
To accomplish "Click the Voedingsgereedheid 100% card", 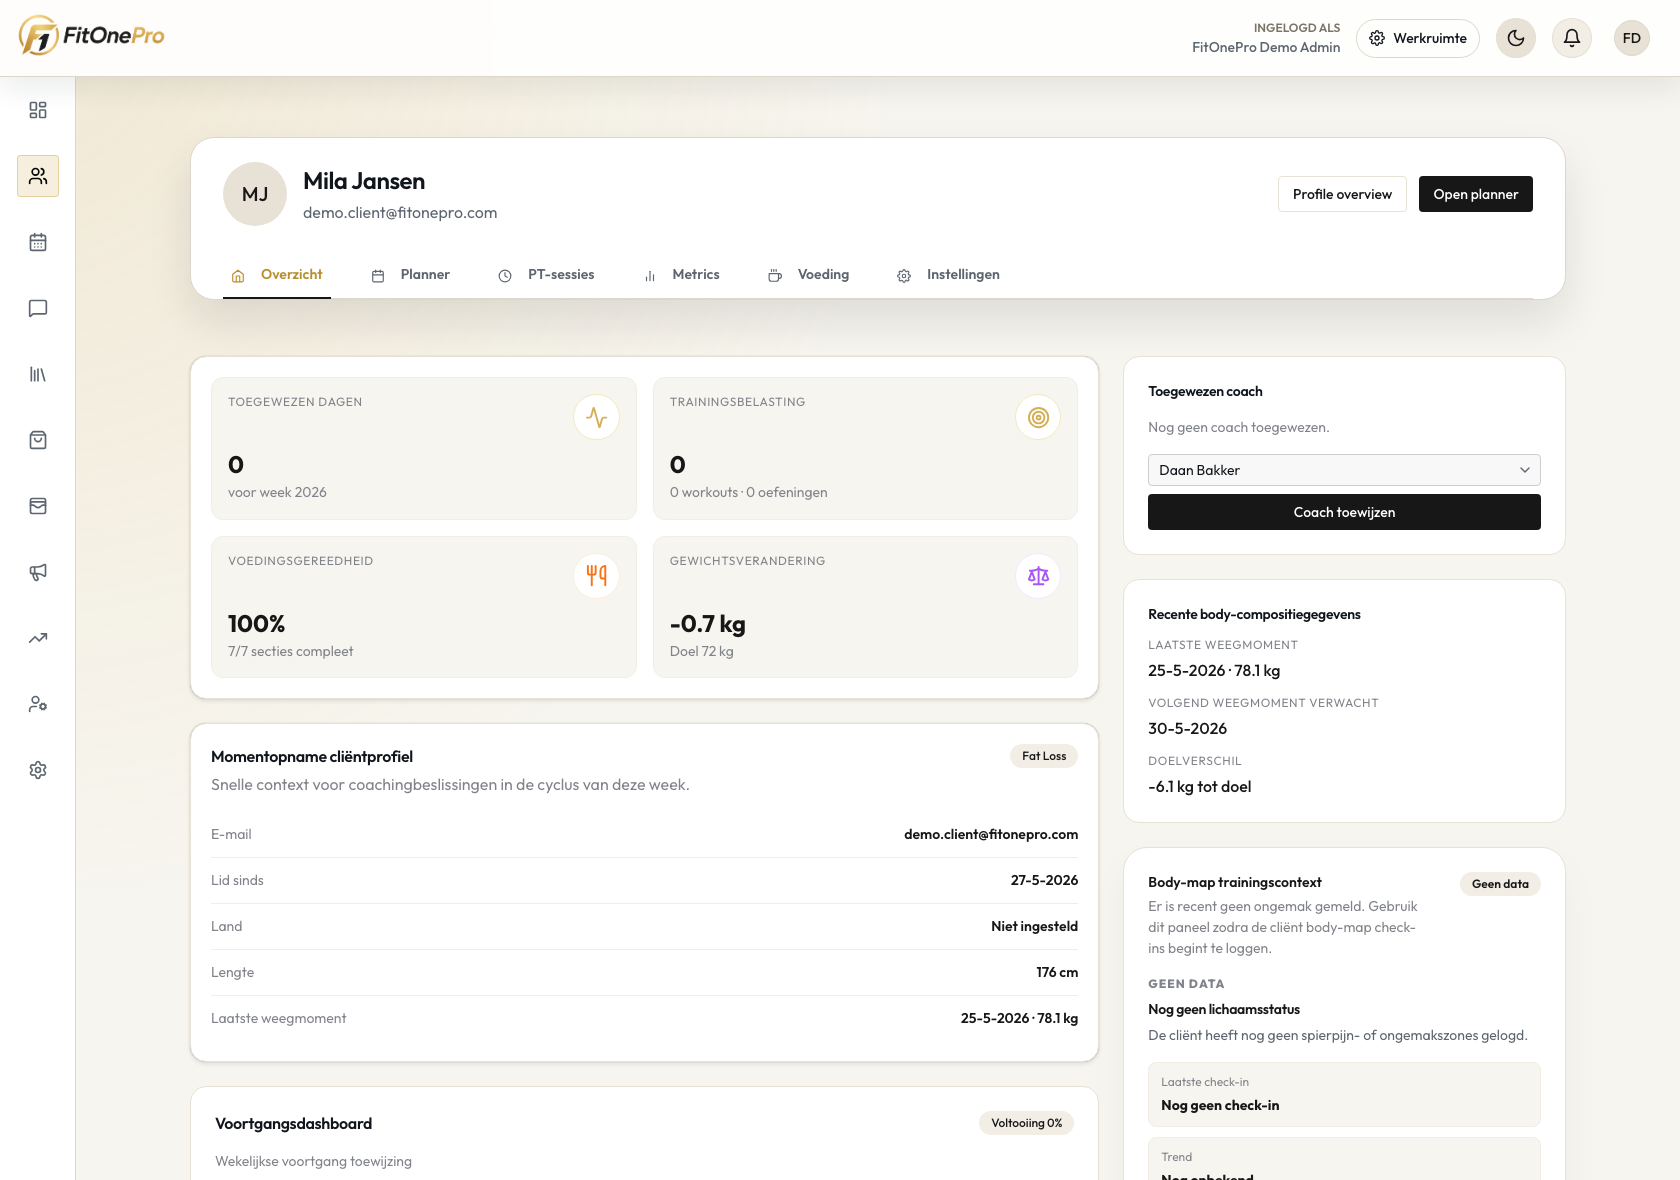I will tap(424, 607).
